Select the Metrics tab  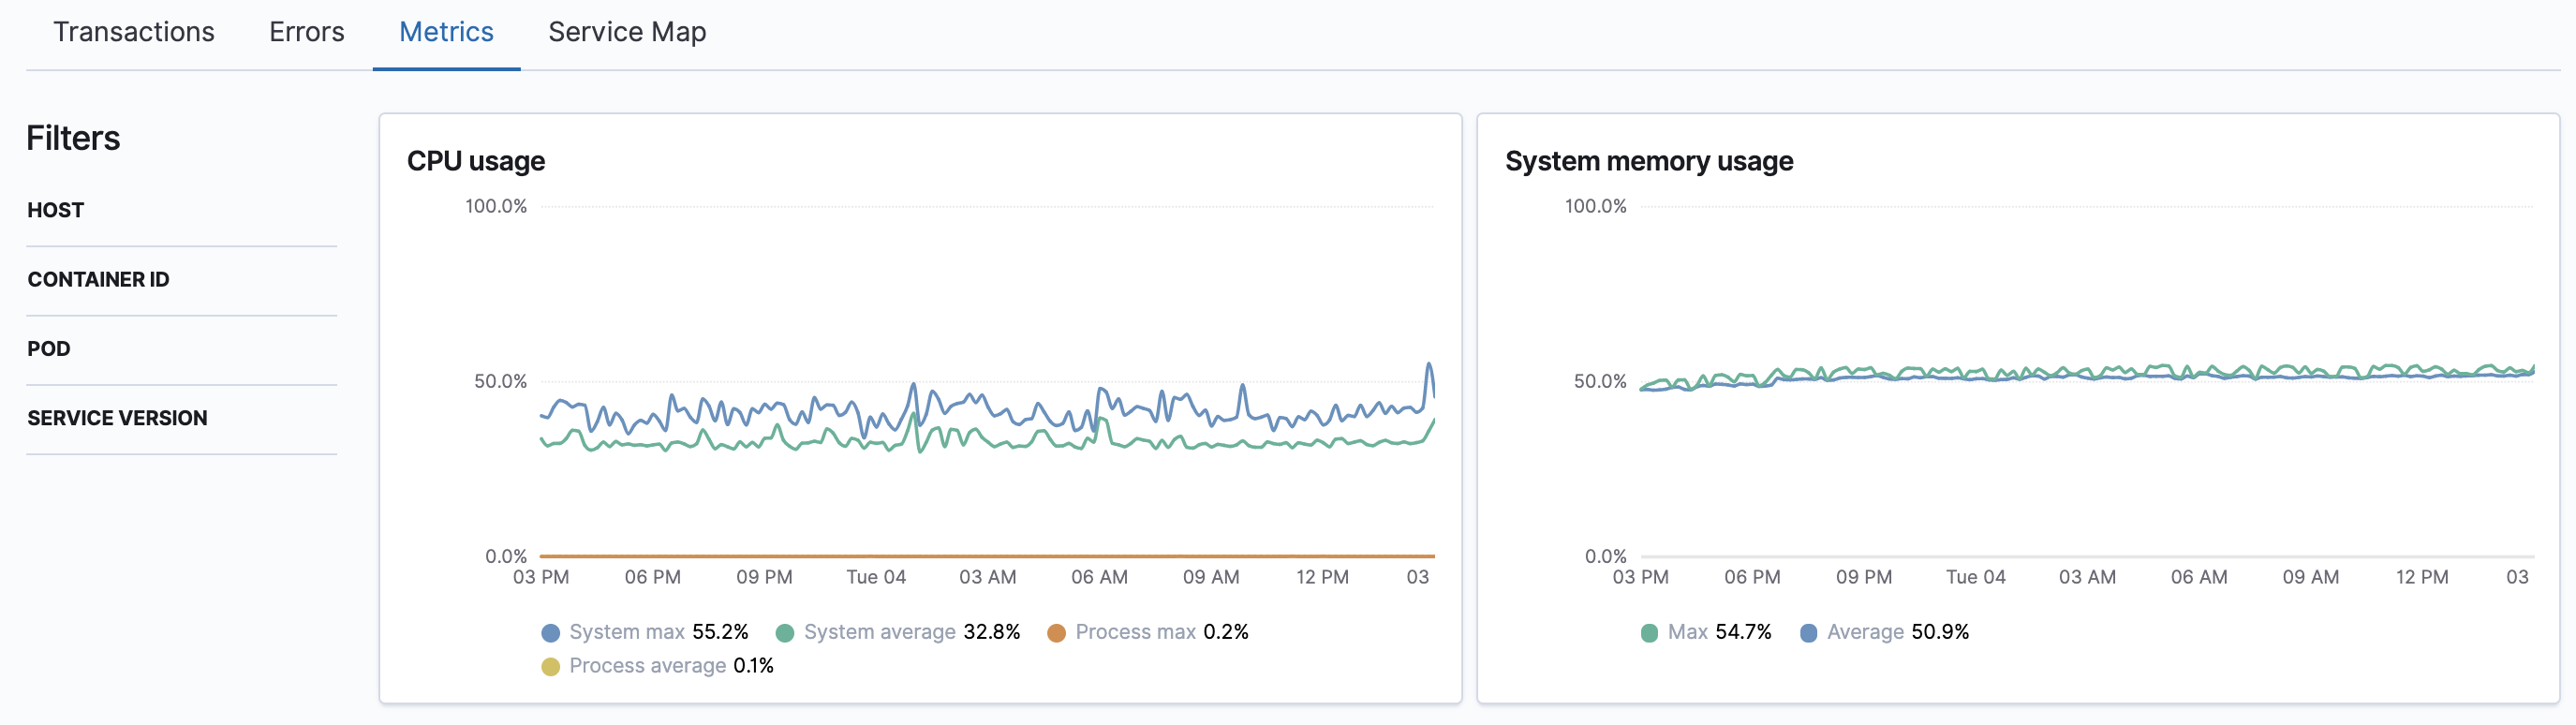446,32
